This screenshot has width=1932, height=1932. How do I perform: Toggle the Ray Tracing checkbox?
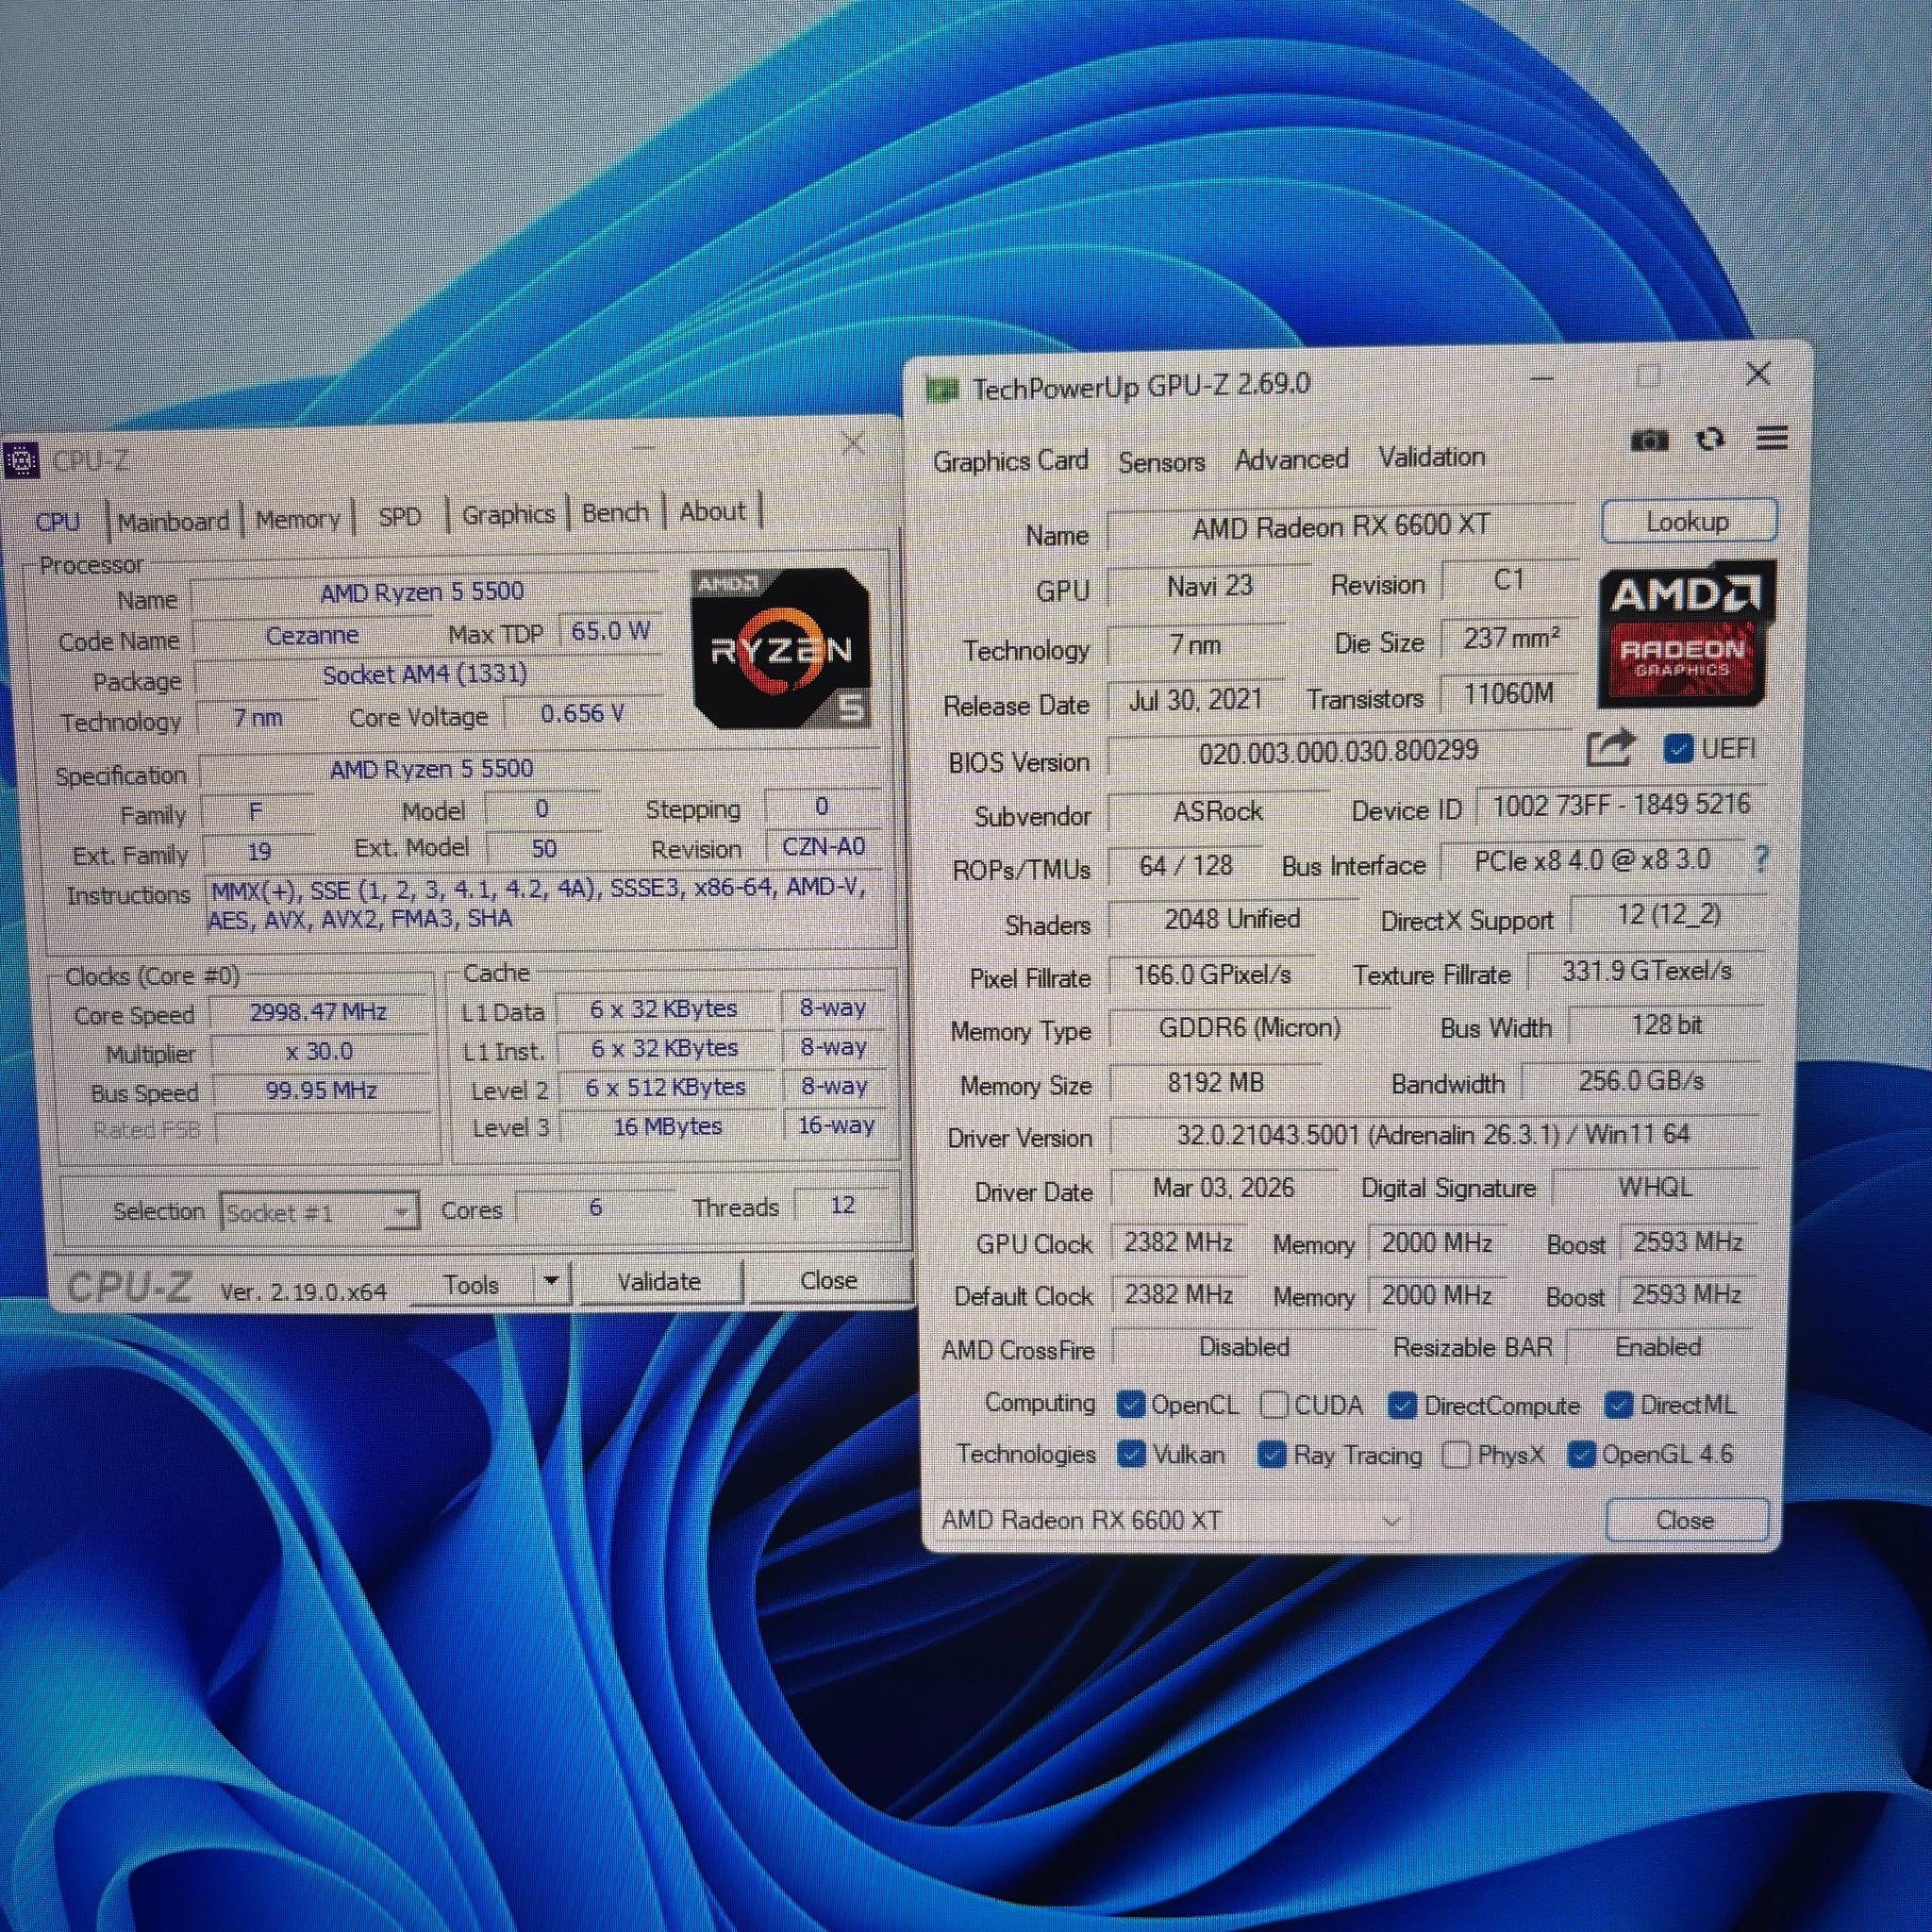point(1271,1454)
